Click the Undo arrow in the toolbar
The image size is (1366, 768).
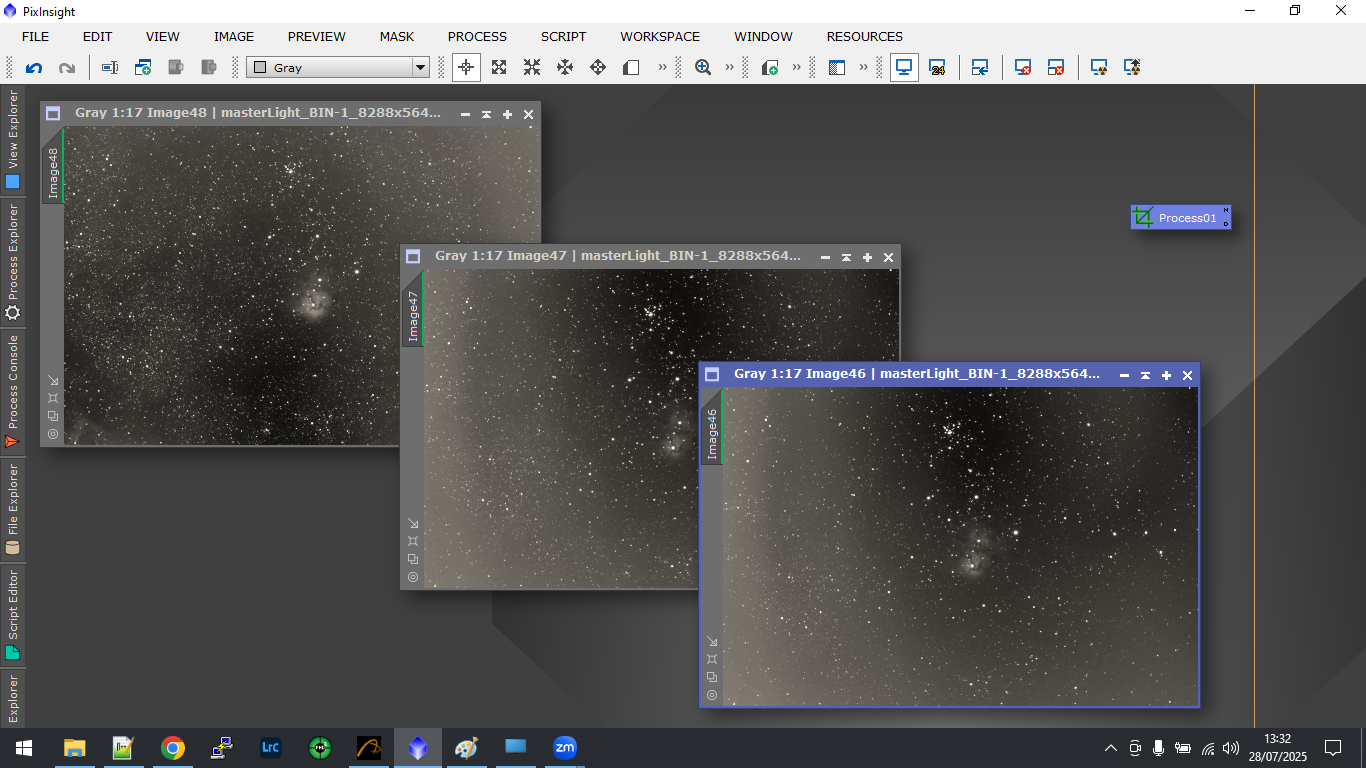pyautogui.click(x=34, y=68)
